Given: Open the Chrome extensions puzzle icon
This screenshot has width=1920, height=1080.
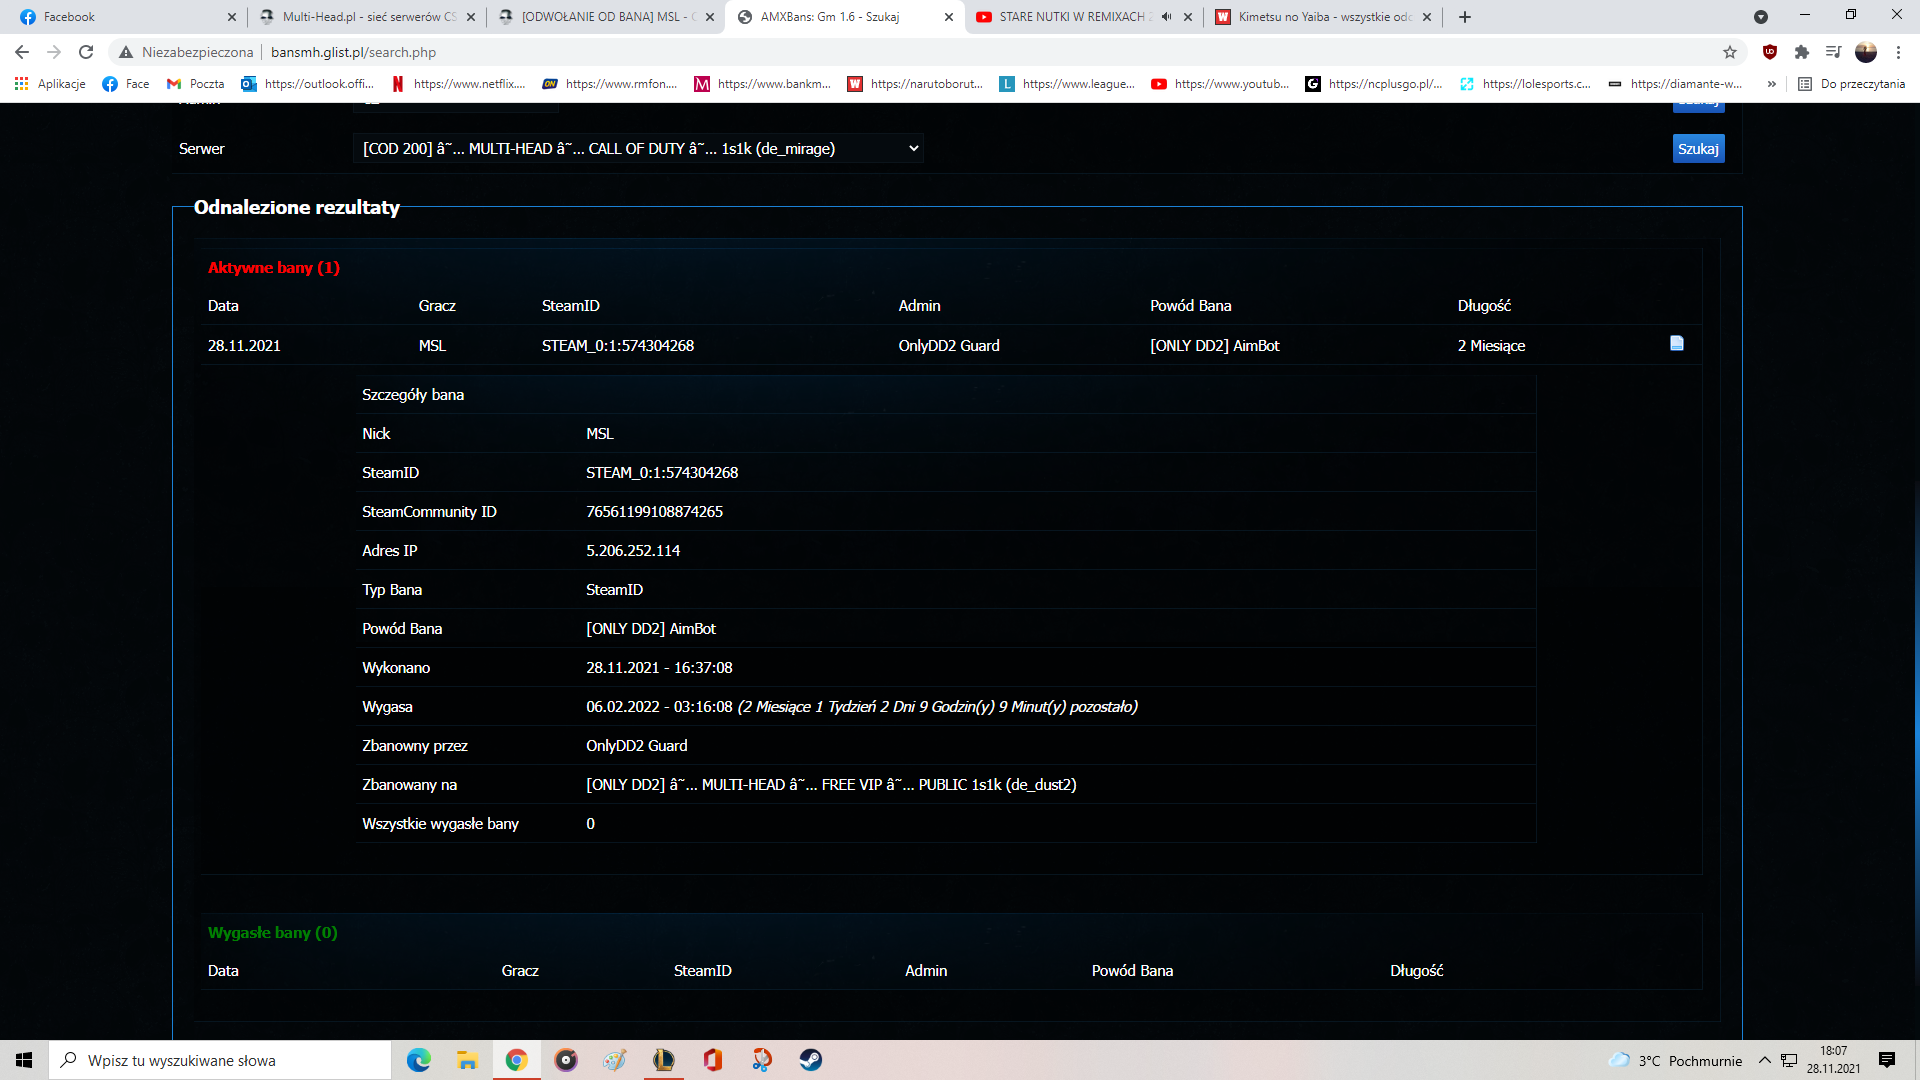Looking at the screenshot, I should coord(1802,52).
